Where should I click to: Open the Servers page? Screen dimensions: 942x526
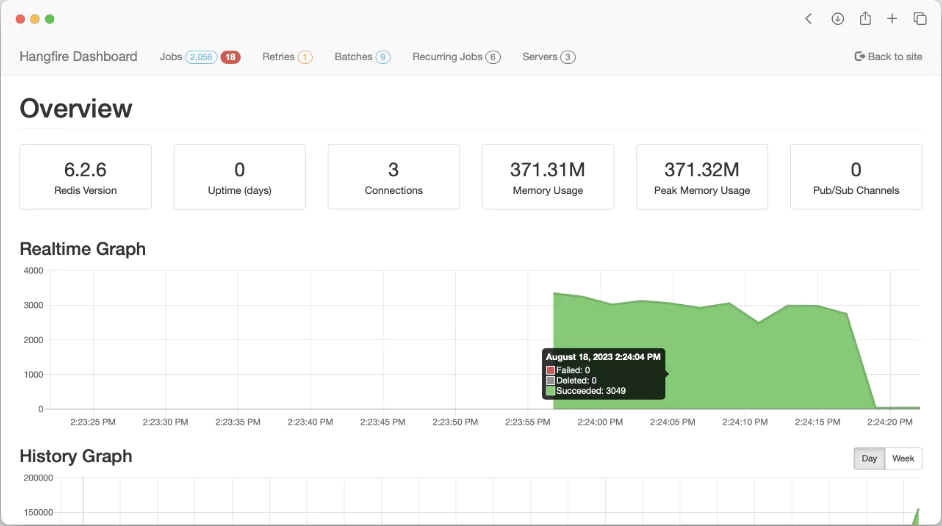(x=539, y=56)
